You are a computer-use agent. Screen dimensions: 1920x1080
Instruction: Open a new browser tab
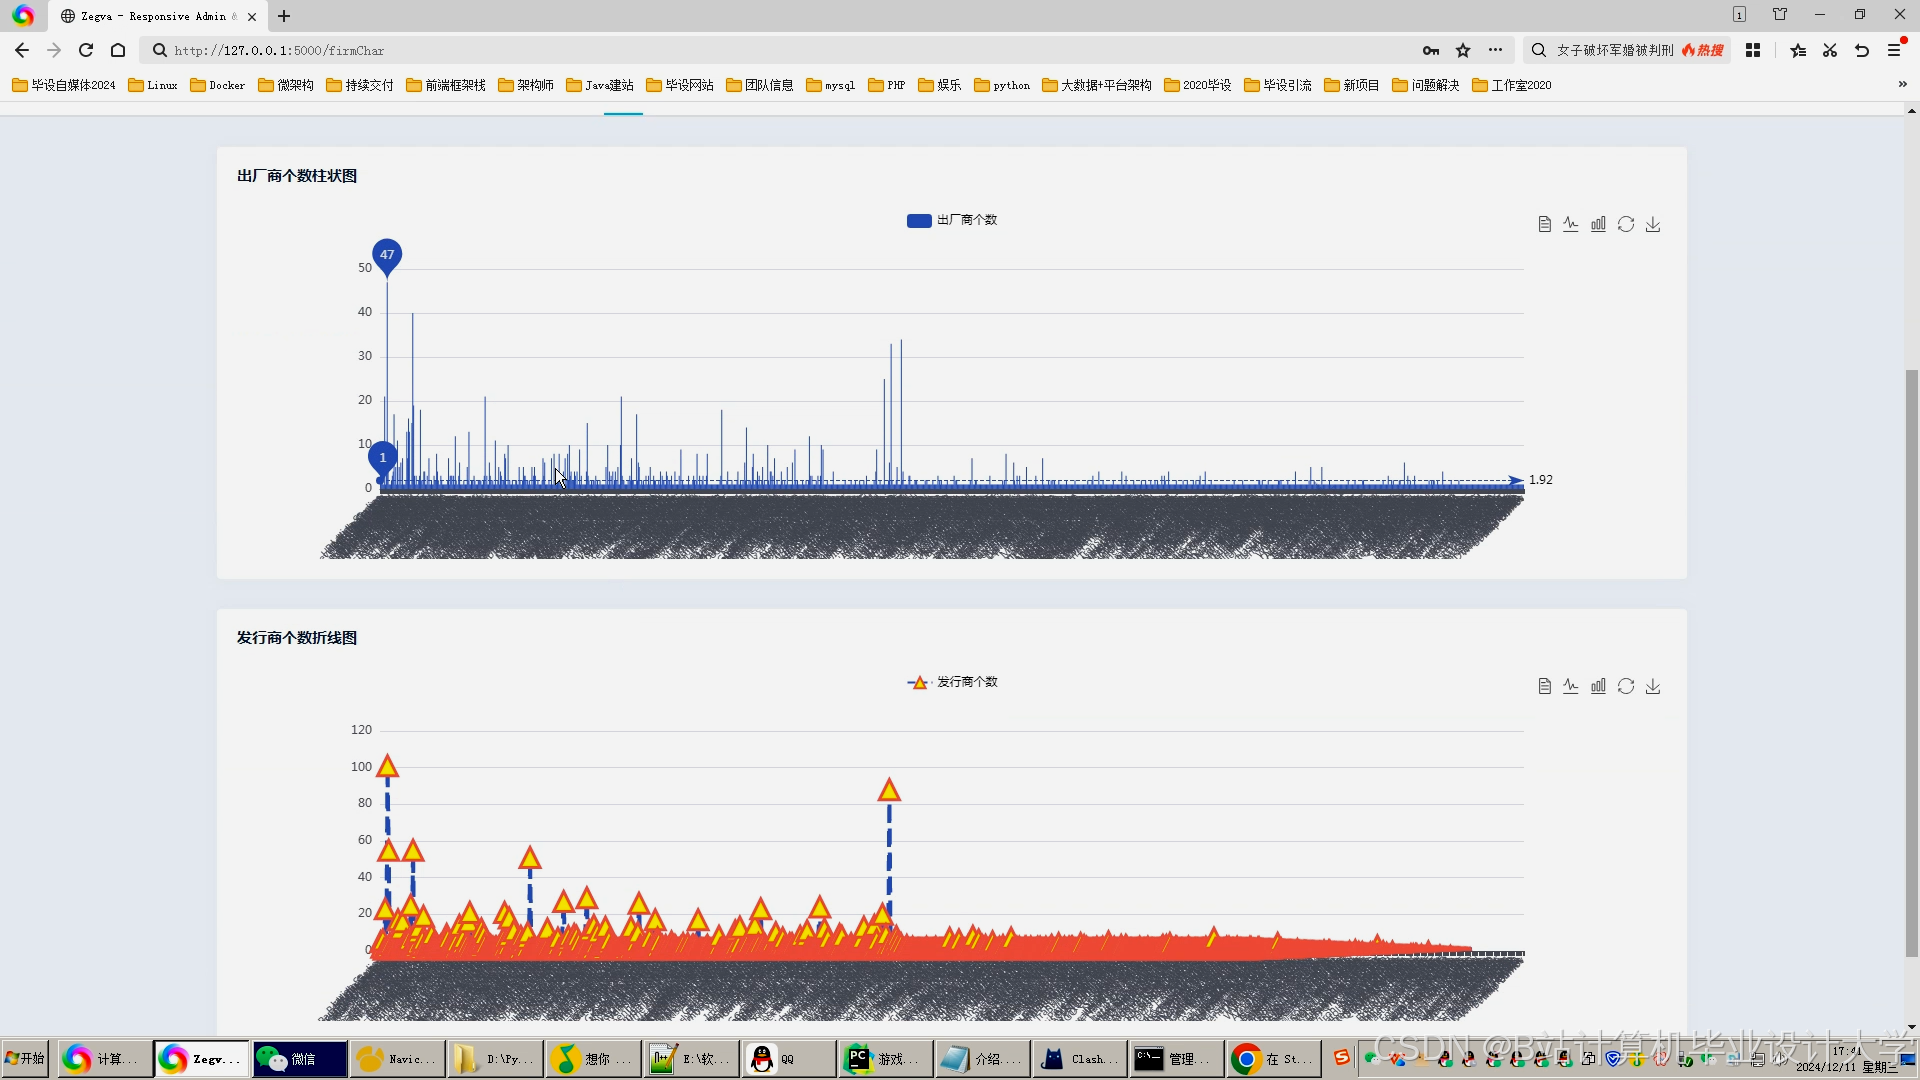tap(284, 16)
